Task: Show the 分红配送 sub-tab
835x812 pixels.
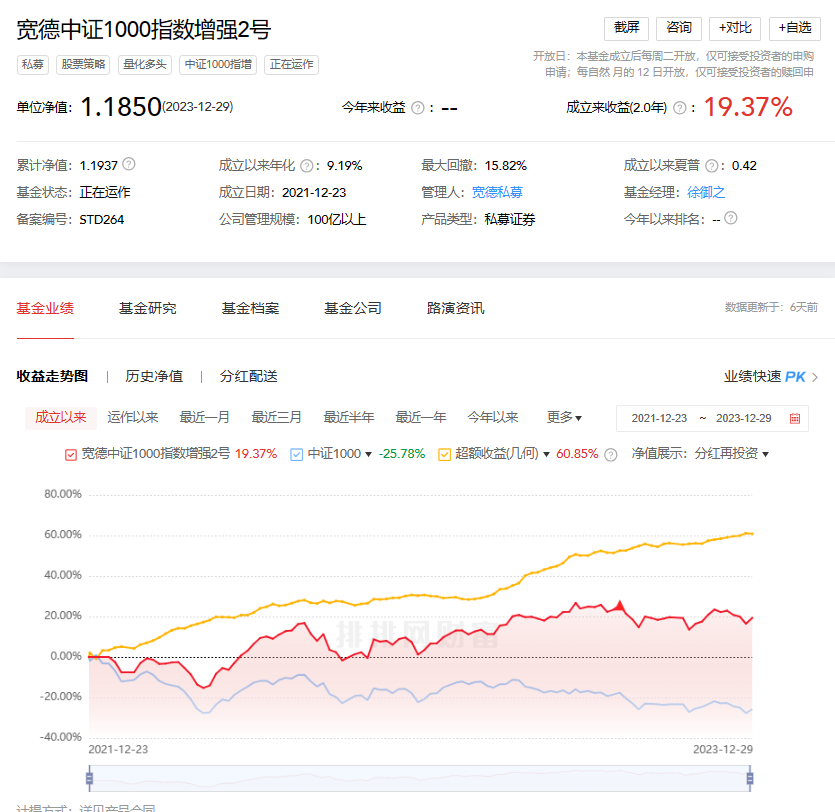Action: (x=249, y=376)
